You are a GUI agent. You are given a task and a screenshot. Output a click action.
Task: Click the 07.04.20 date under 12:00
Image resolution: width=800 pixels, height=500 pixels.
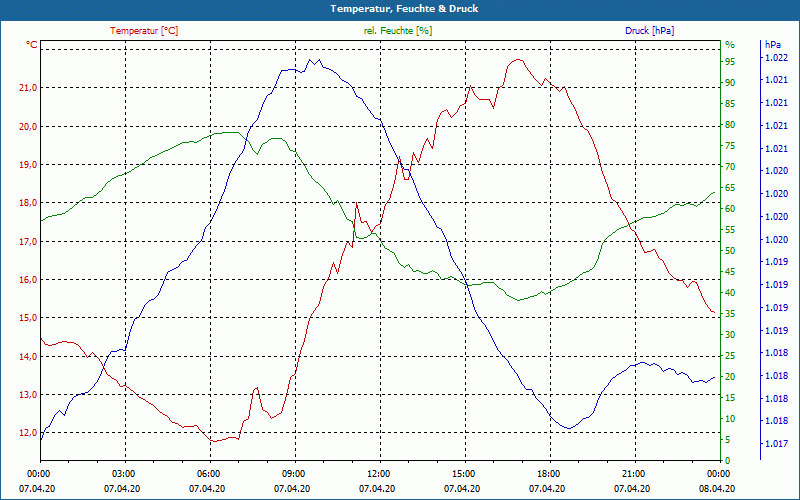377,488
